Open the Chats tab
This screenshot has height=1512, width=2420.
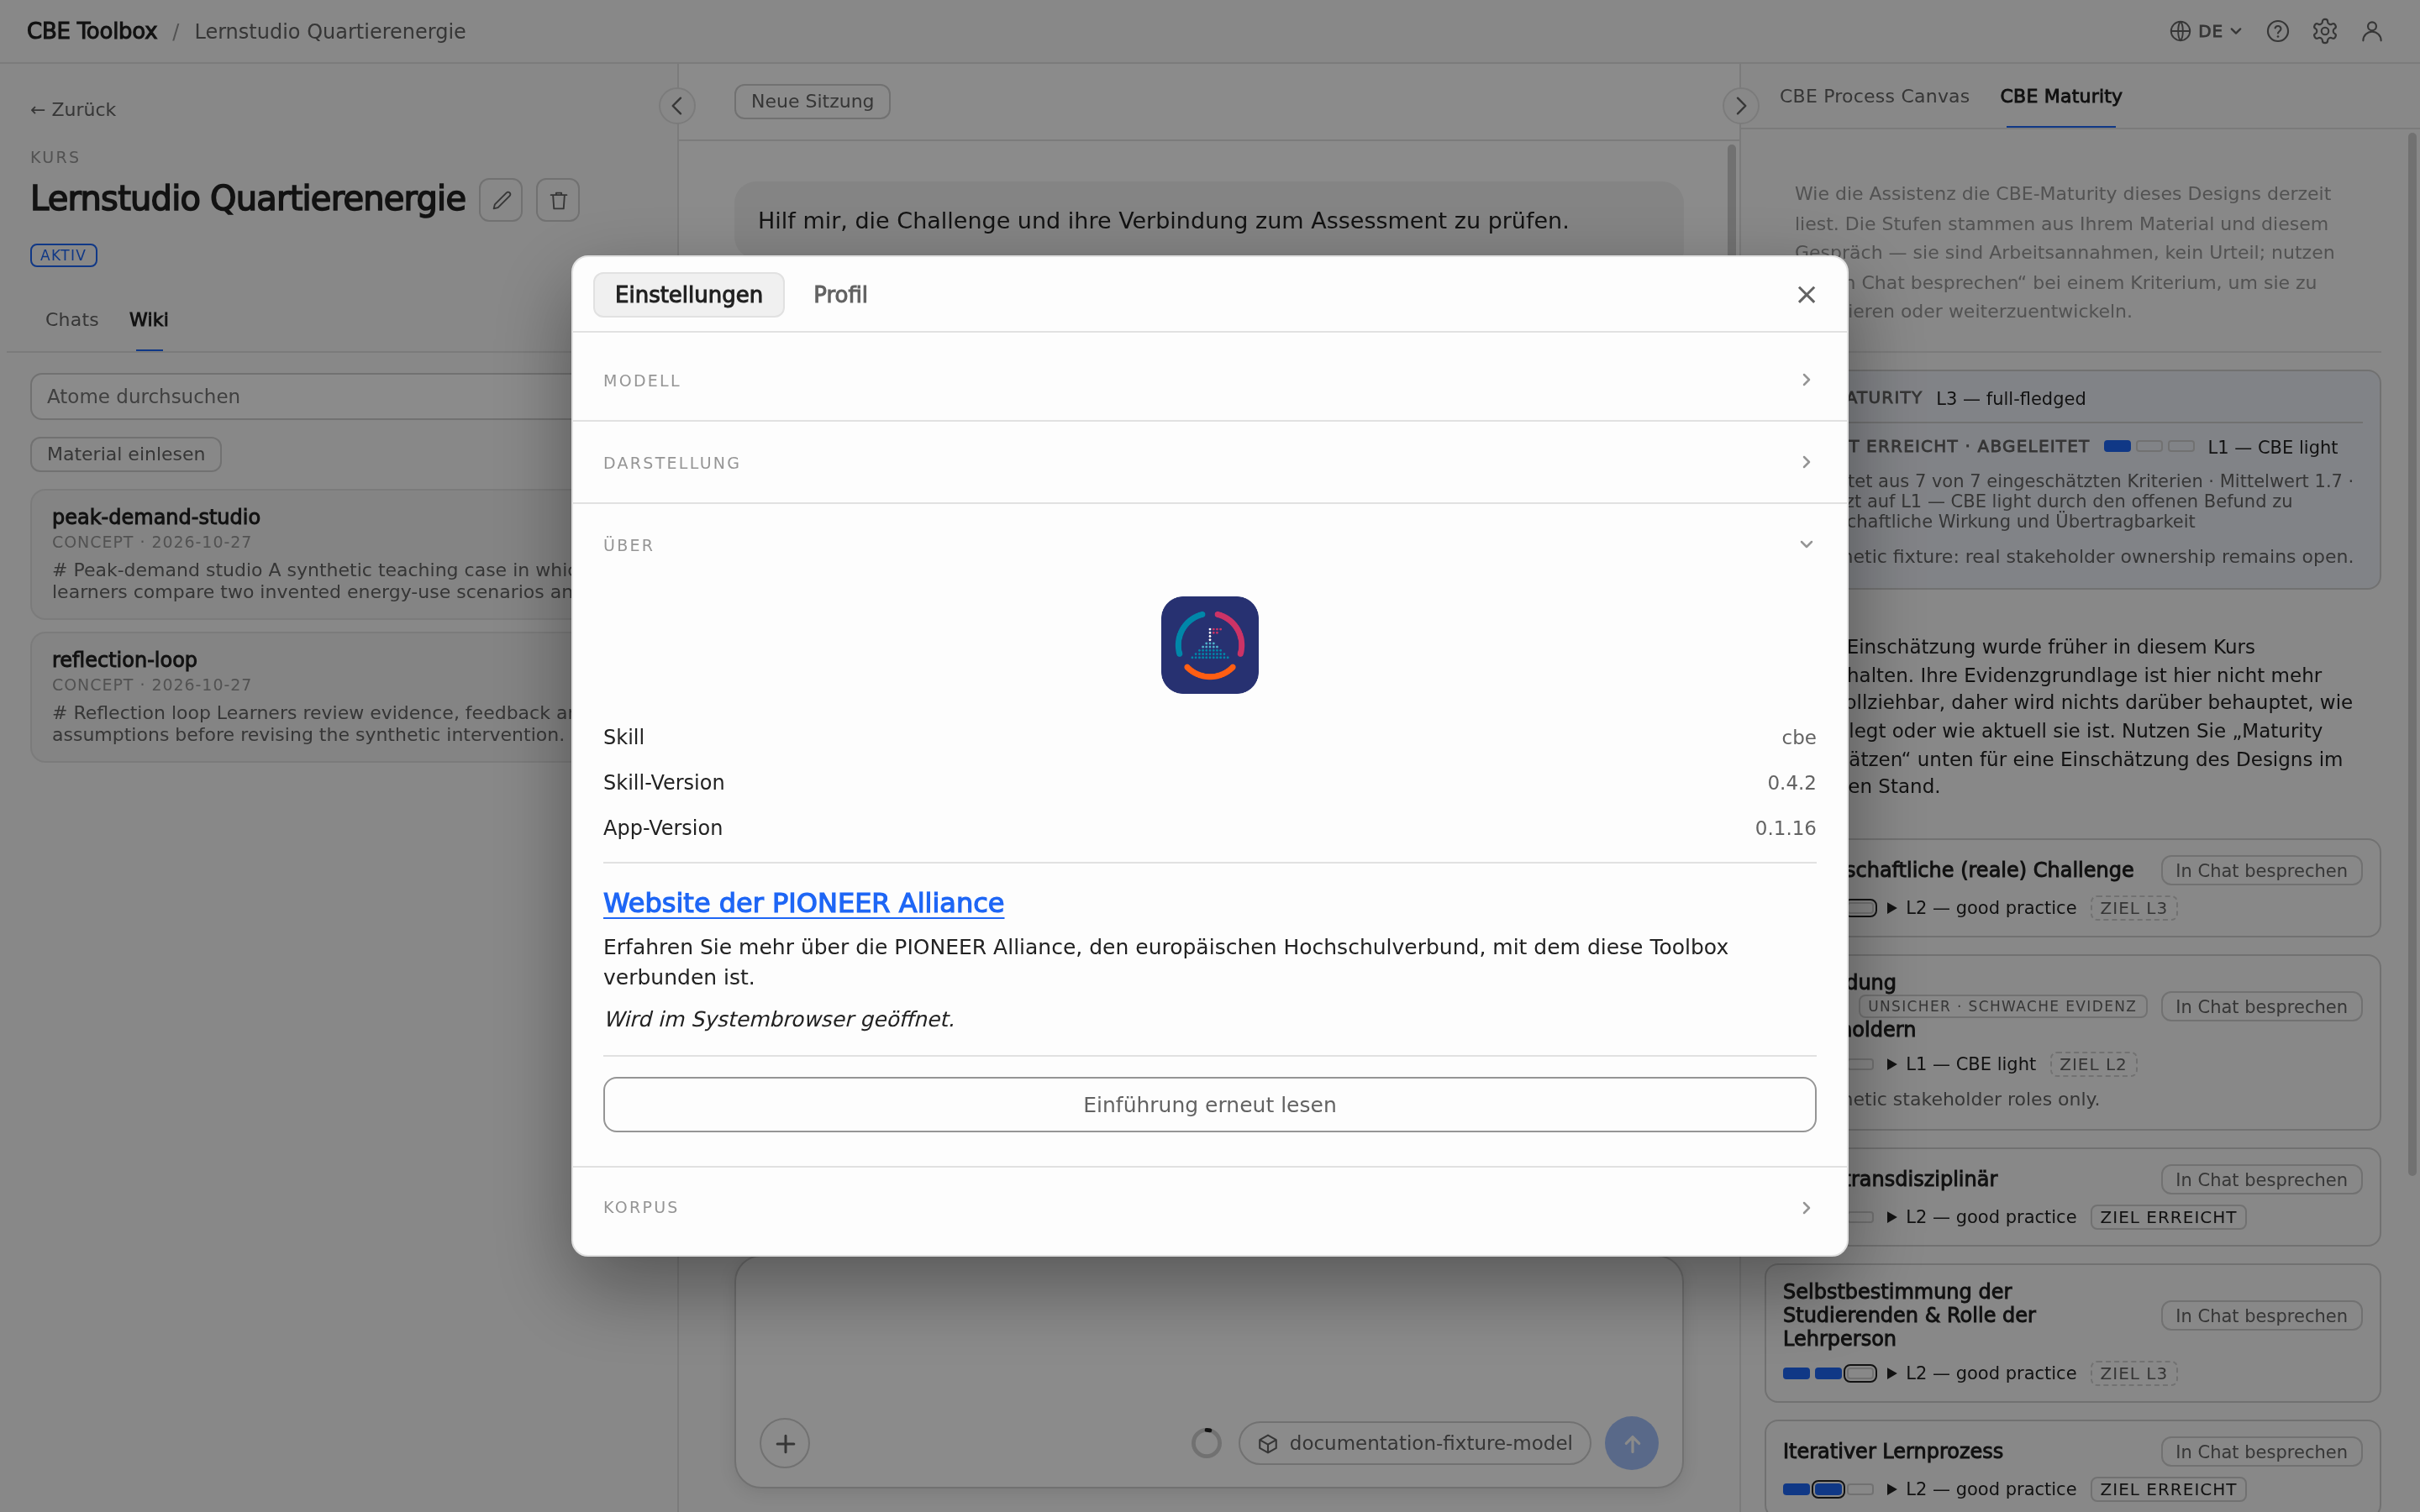(x=72, y=320)
